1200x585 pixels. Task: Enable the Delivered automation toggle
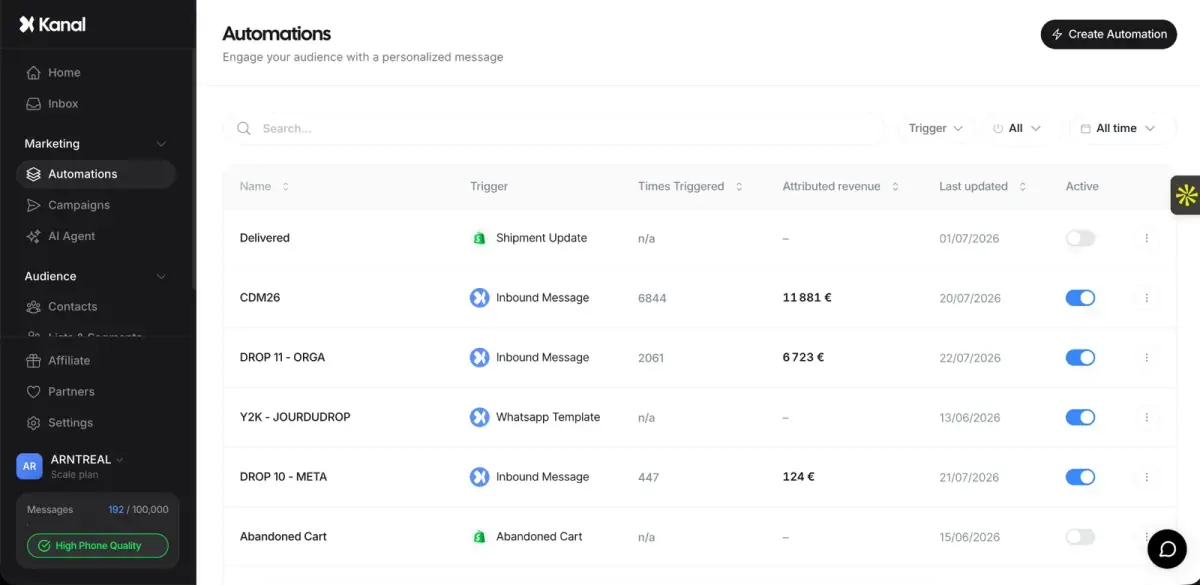coord(1080,238)
